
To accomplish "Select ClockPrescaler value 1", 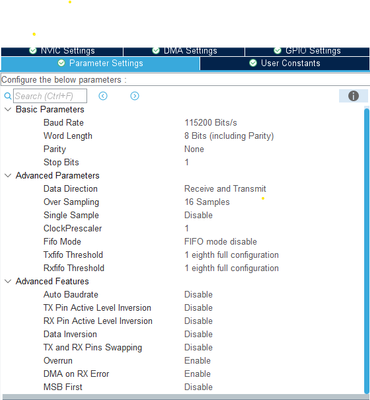I will click(x=187, y=228).
